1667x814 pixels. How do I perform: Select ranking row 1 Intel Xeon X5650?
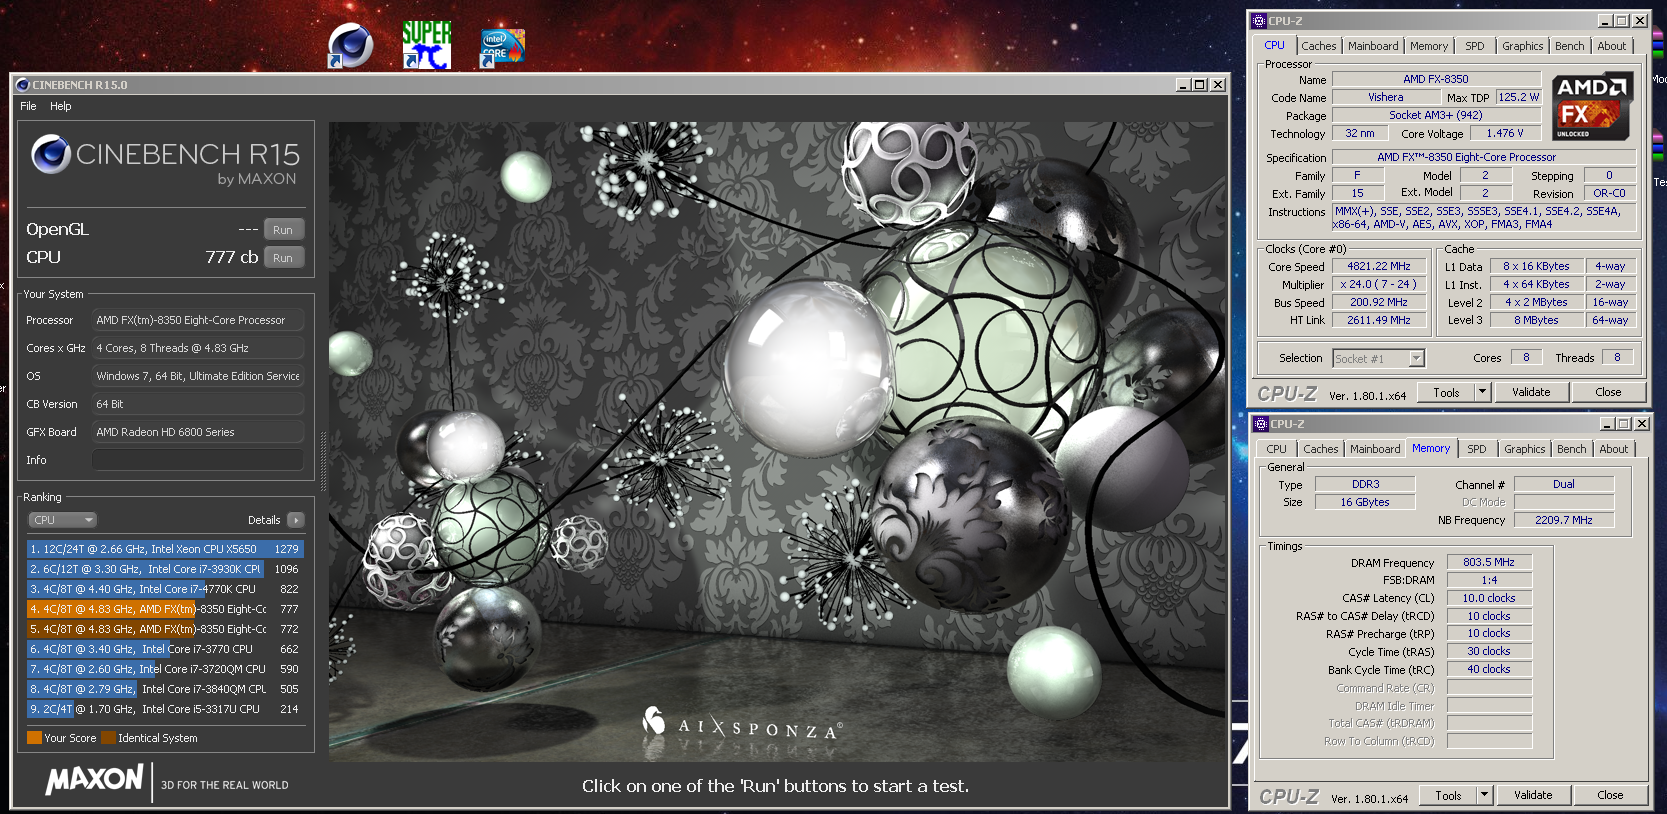[x=165, y=549]
